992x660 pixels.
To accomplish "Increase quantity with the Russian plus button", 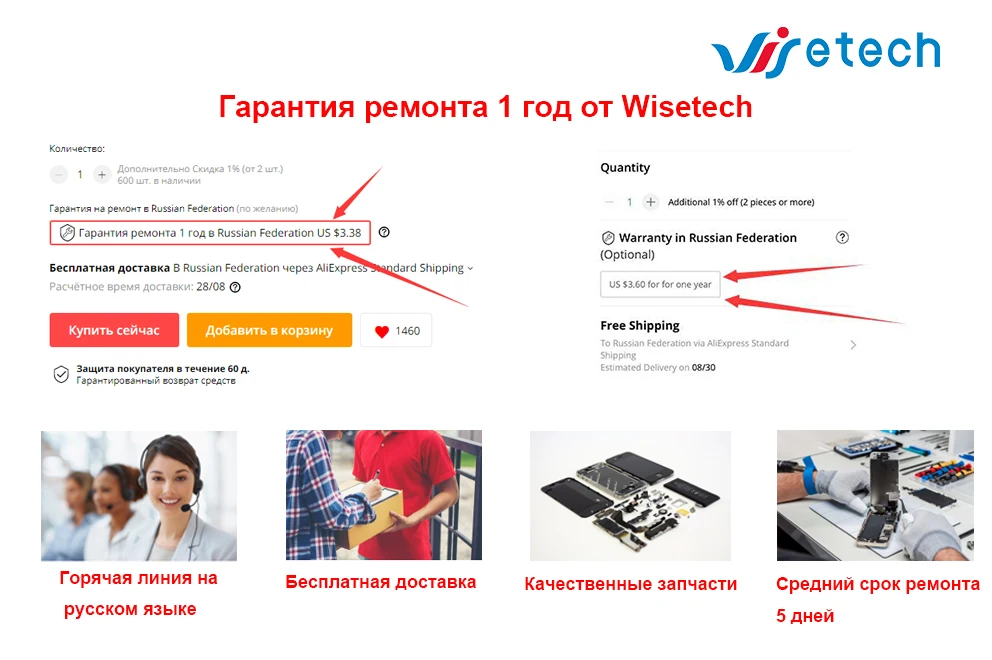I will coord(102,174).
